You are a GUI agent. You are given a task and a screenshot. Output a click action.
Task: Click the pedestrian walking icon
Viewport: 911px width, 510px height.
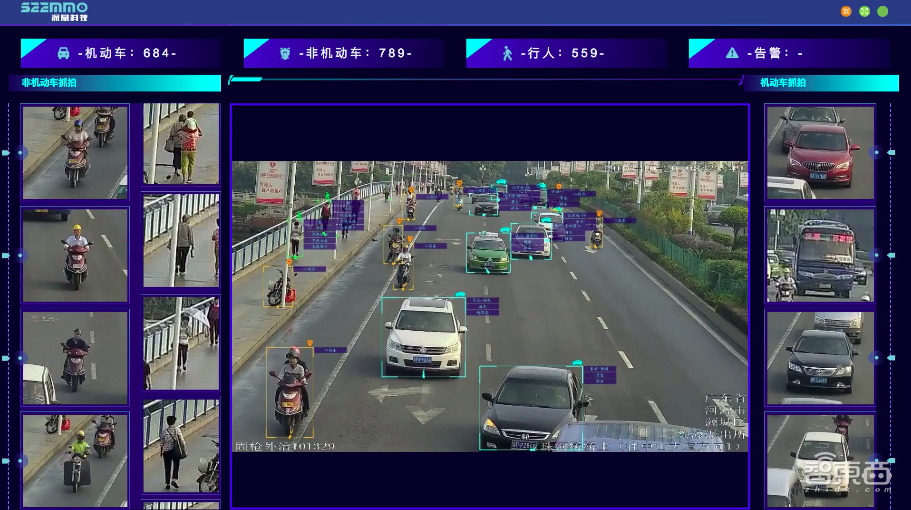pos(507,53)
